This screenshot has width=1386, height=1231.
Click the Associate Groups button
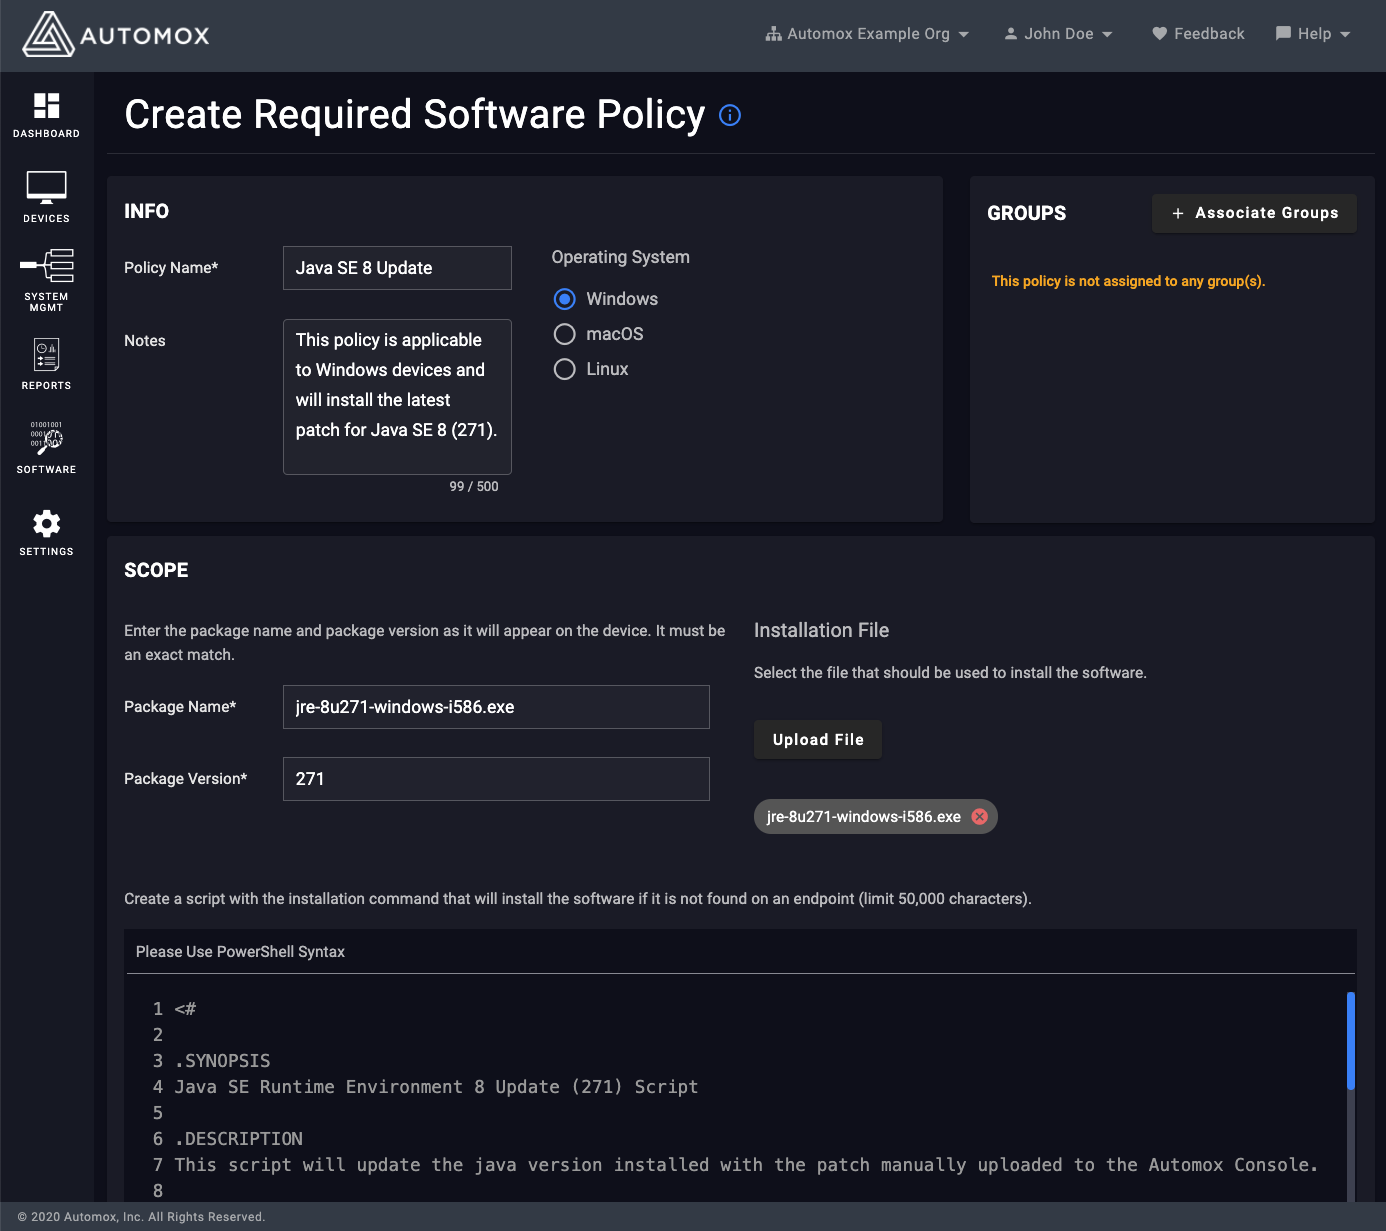(1254, 213)
